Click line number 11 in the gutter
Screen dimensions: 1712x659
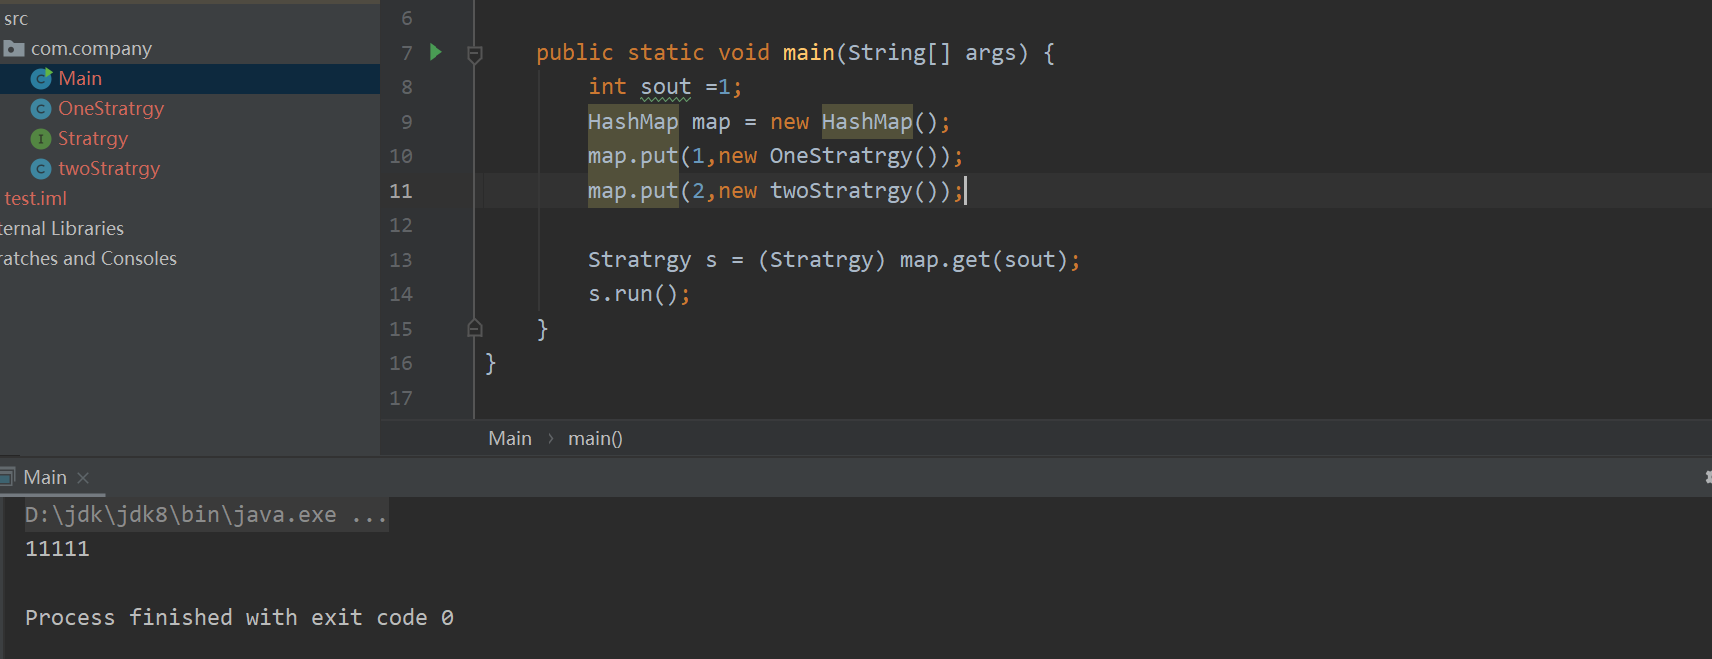coord(400,190)
